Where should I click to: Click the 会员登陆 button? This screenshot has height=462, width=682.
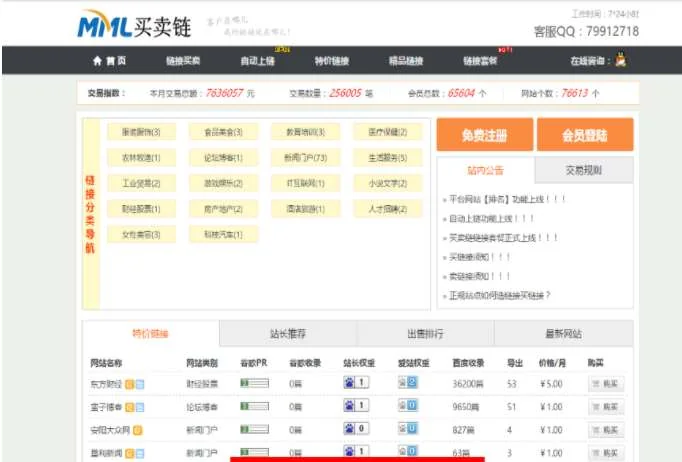584,135
